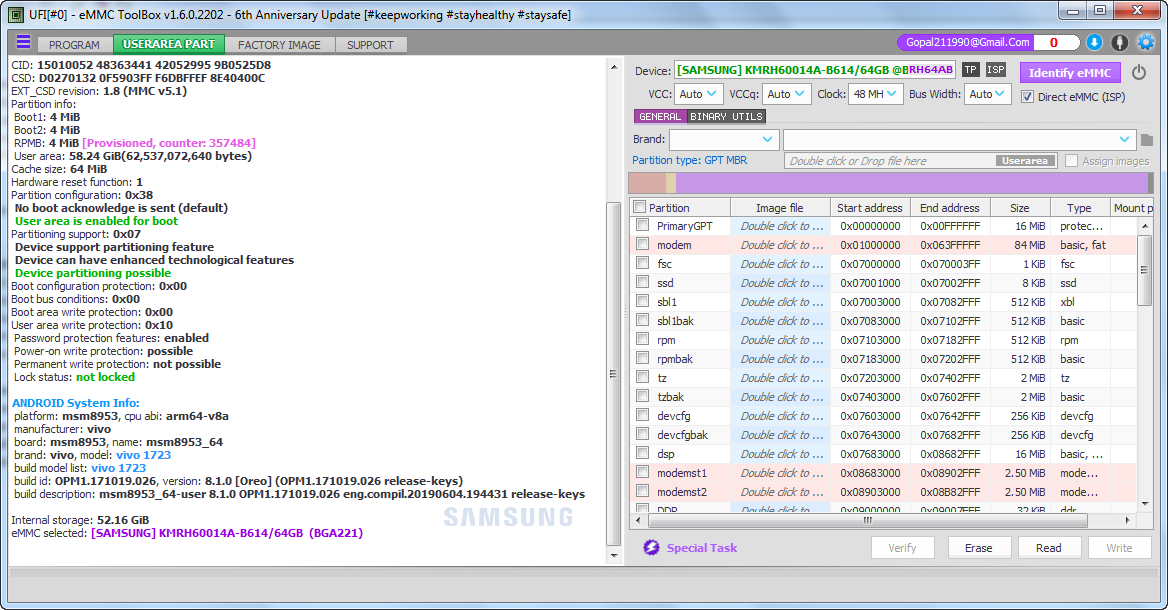Click the Size column header
Screen dimensions: 1168x610
(1020, 208)
